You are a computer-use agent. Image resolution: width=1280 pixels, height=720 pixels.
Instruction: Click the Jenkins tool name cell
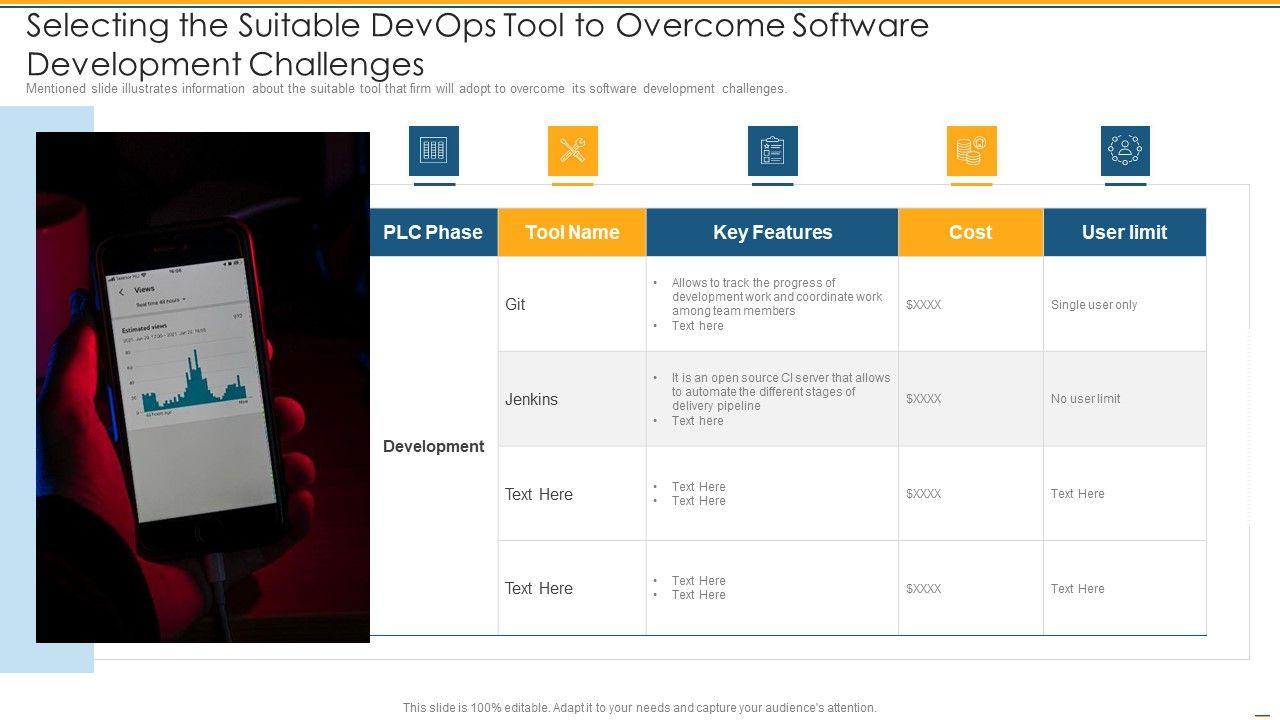pyautogui.click(x=572, y=399)
